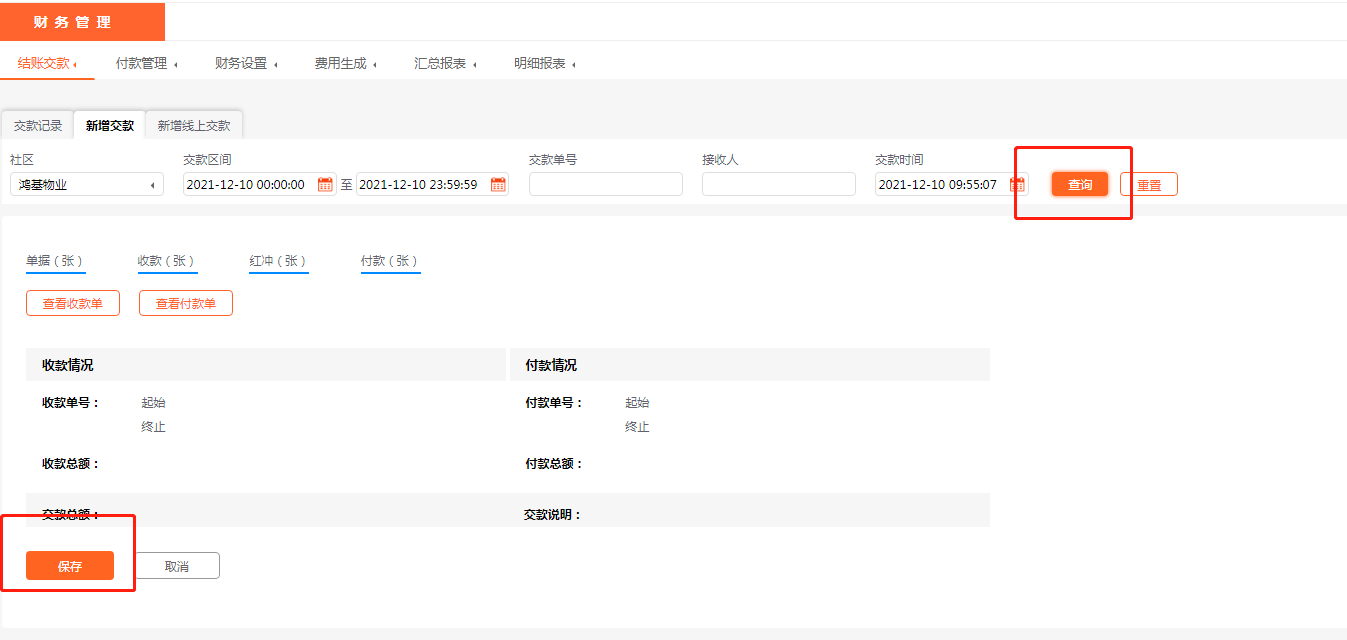Screen dimensions: 1347x640
Task: Open calendar for payment interval start date
Action: pyautogui.click(x=325, y=184)
